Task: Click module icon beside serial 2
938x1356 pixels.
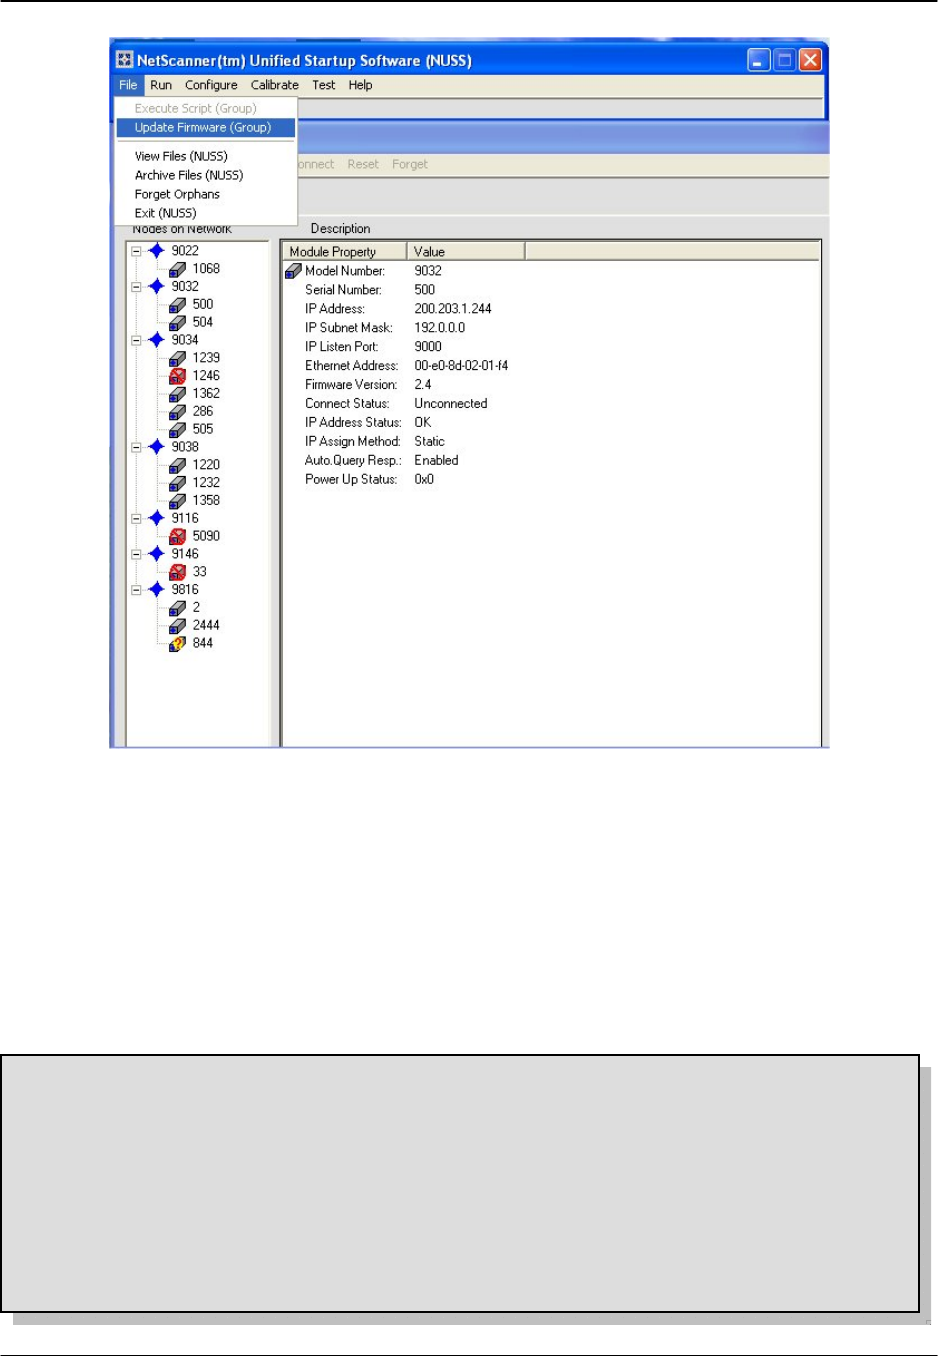Action: (x=178, y=608)
